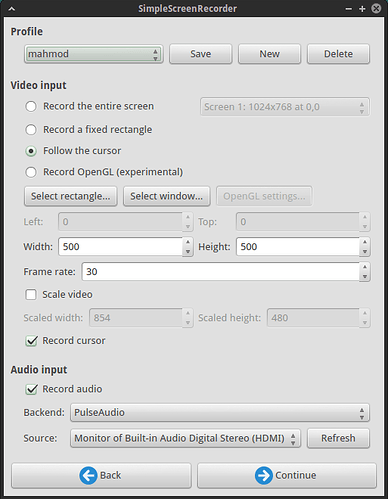Decrease Width with the down arrow

[x=188, y=252]
